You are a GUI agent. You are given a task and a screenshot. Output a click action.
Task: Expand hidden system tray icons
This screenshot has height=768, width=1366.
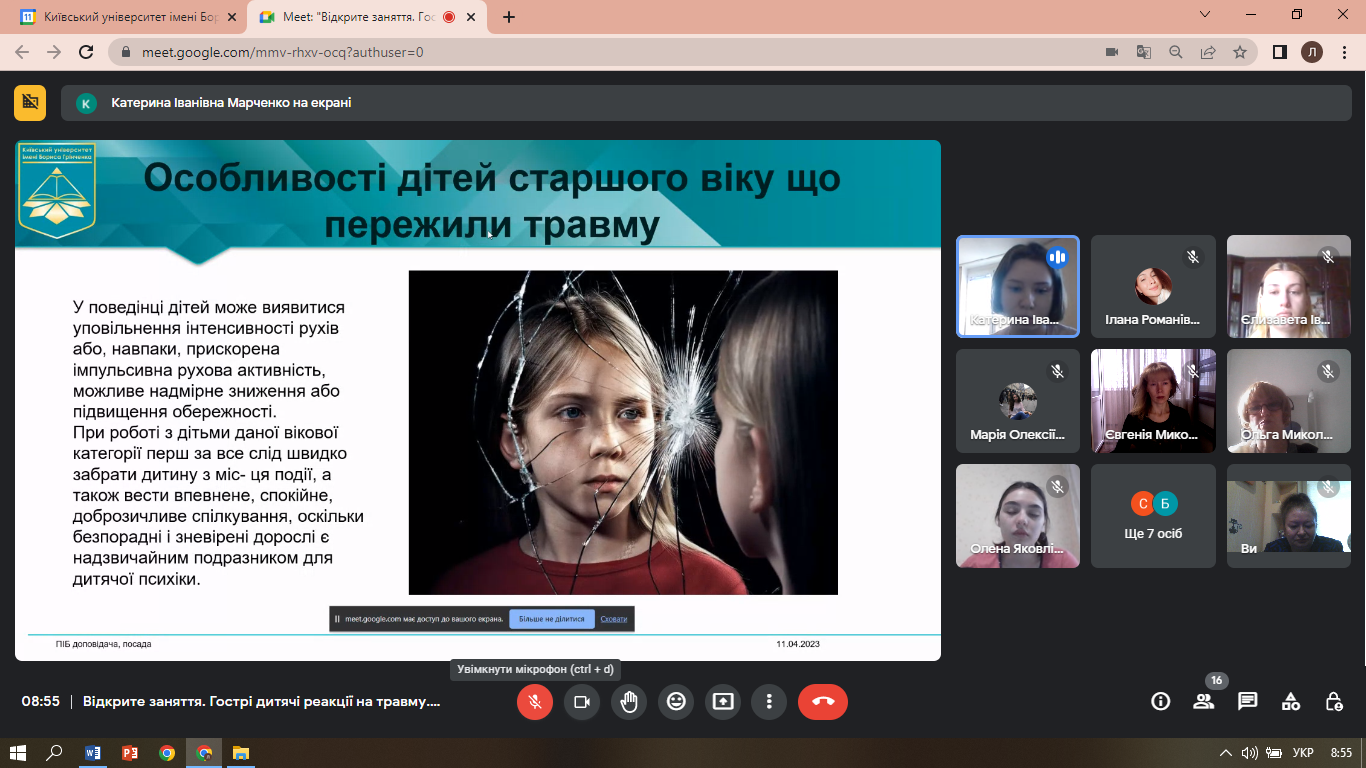point(1226,753)
